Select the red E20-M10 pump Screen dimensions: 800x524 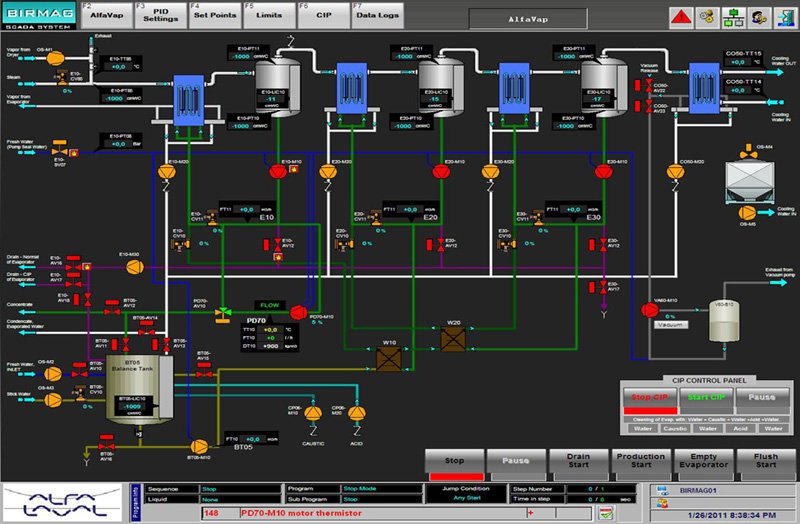[441, 171]
